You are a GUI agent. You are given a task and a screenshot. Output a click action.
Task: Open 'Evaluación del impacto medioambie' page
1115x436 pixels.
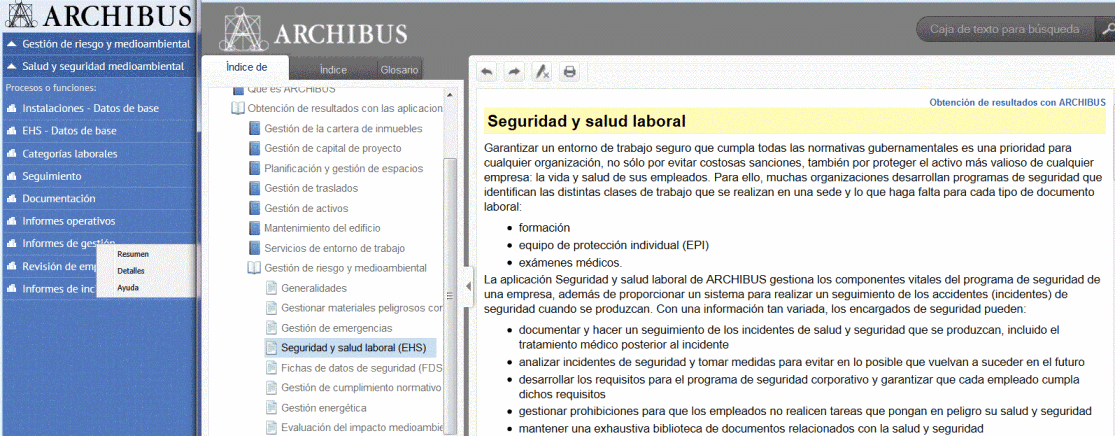tap(362, 427)
